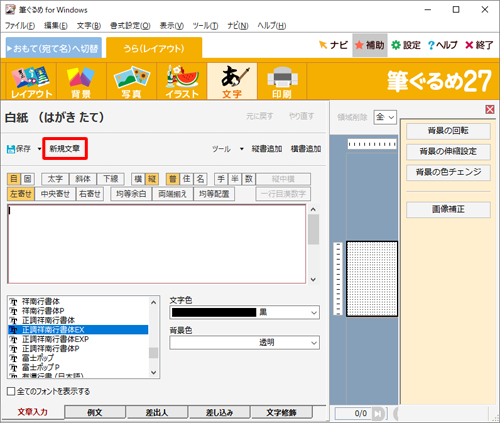Click the 新規文章 button

(65, 149)
